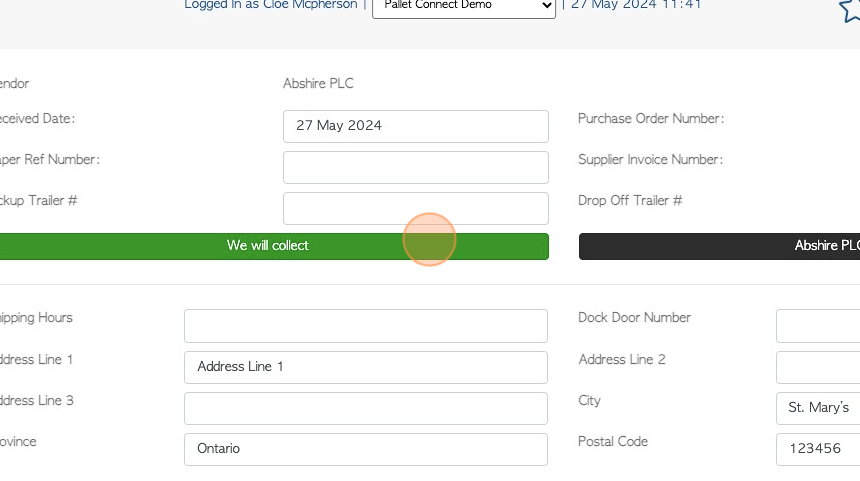Click into the Address Line 3 field
The height and width of the screenshot is (481, 860).
point(366,408)
